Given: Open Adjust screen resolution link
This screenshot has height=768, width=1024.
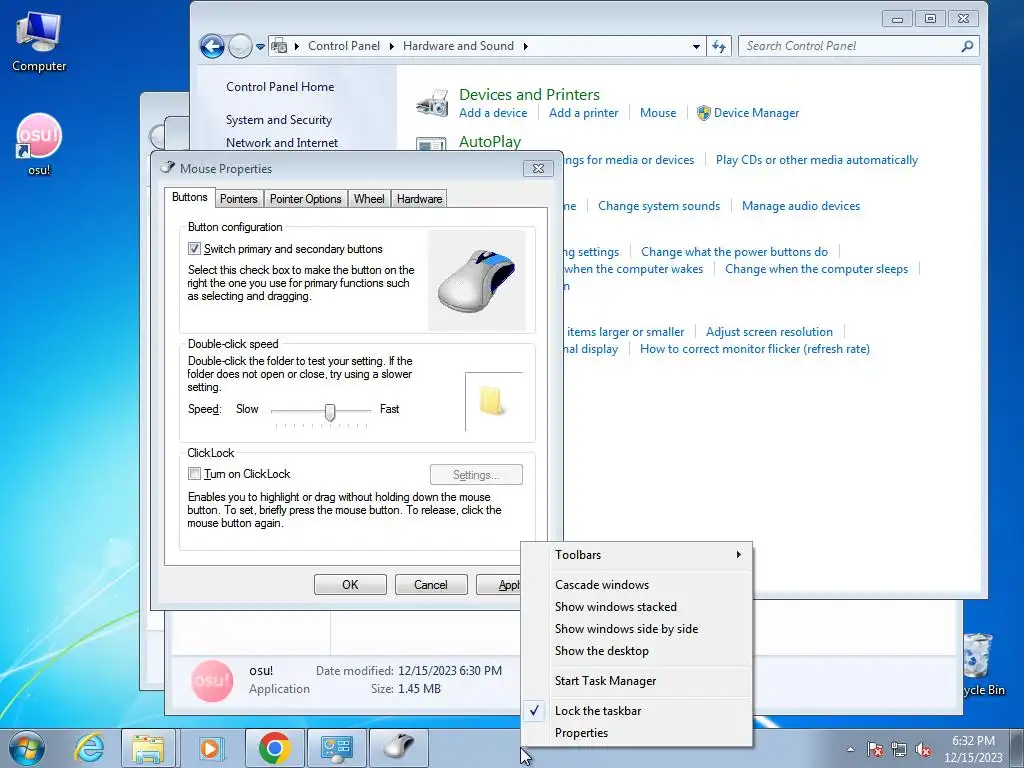Looking at the screenshot, I should click(769, 332).
